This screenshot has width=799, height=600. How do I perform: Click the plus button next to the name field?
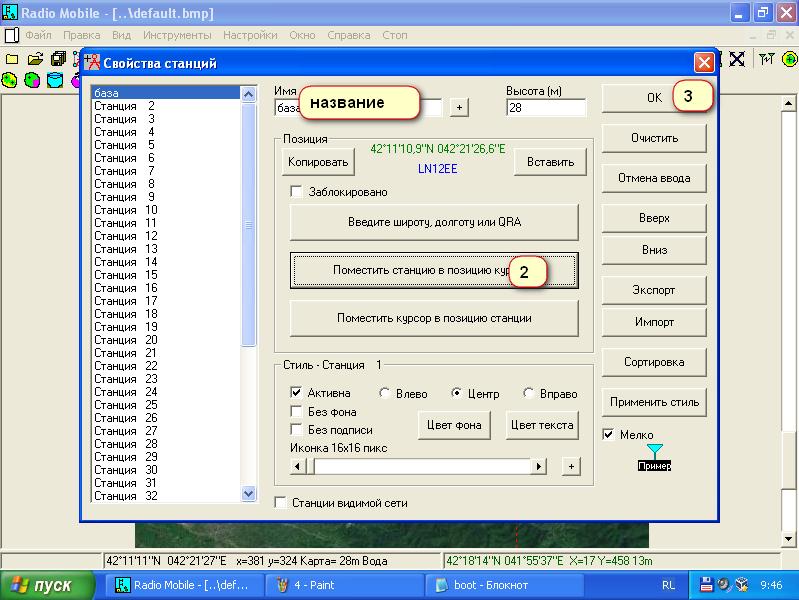(459, 107)
